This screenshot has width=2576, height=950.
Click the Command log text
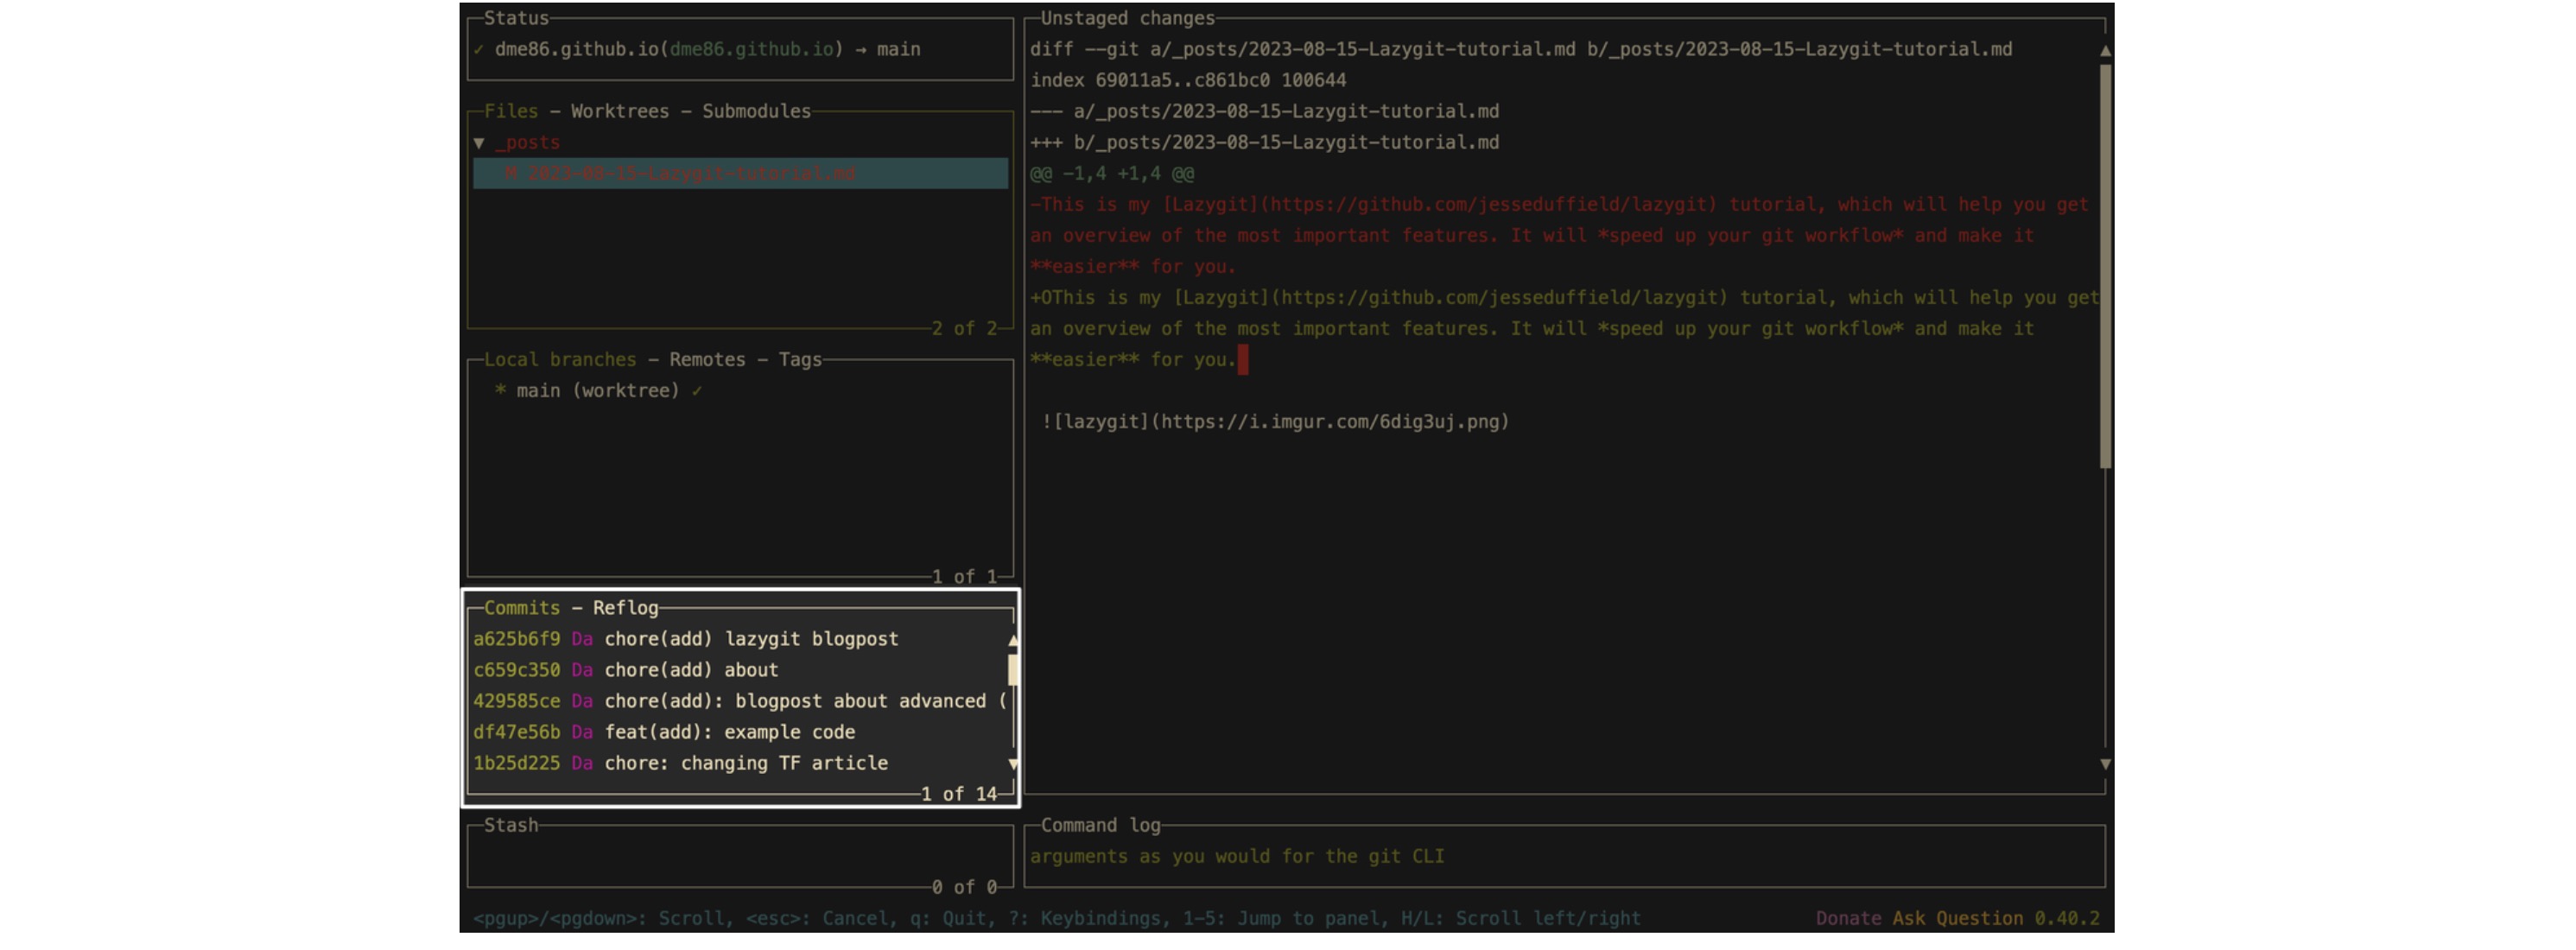click(1237, 856)
